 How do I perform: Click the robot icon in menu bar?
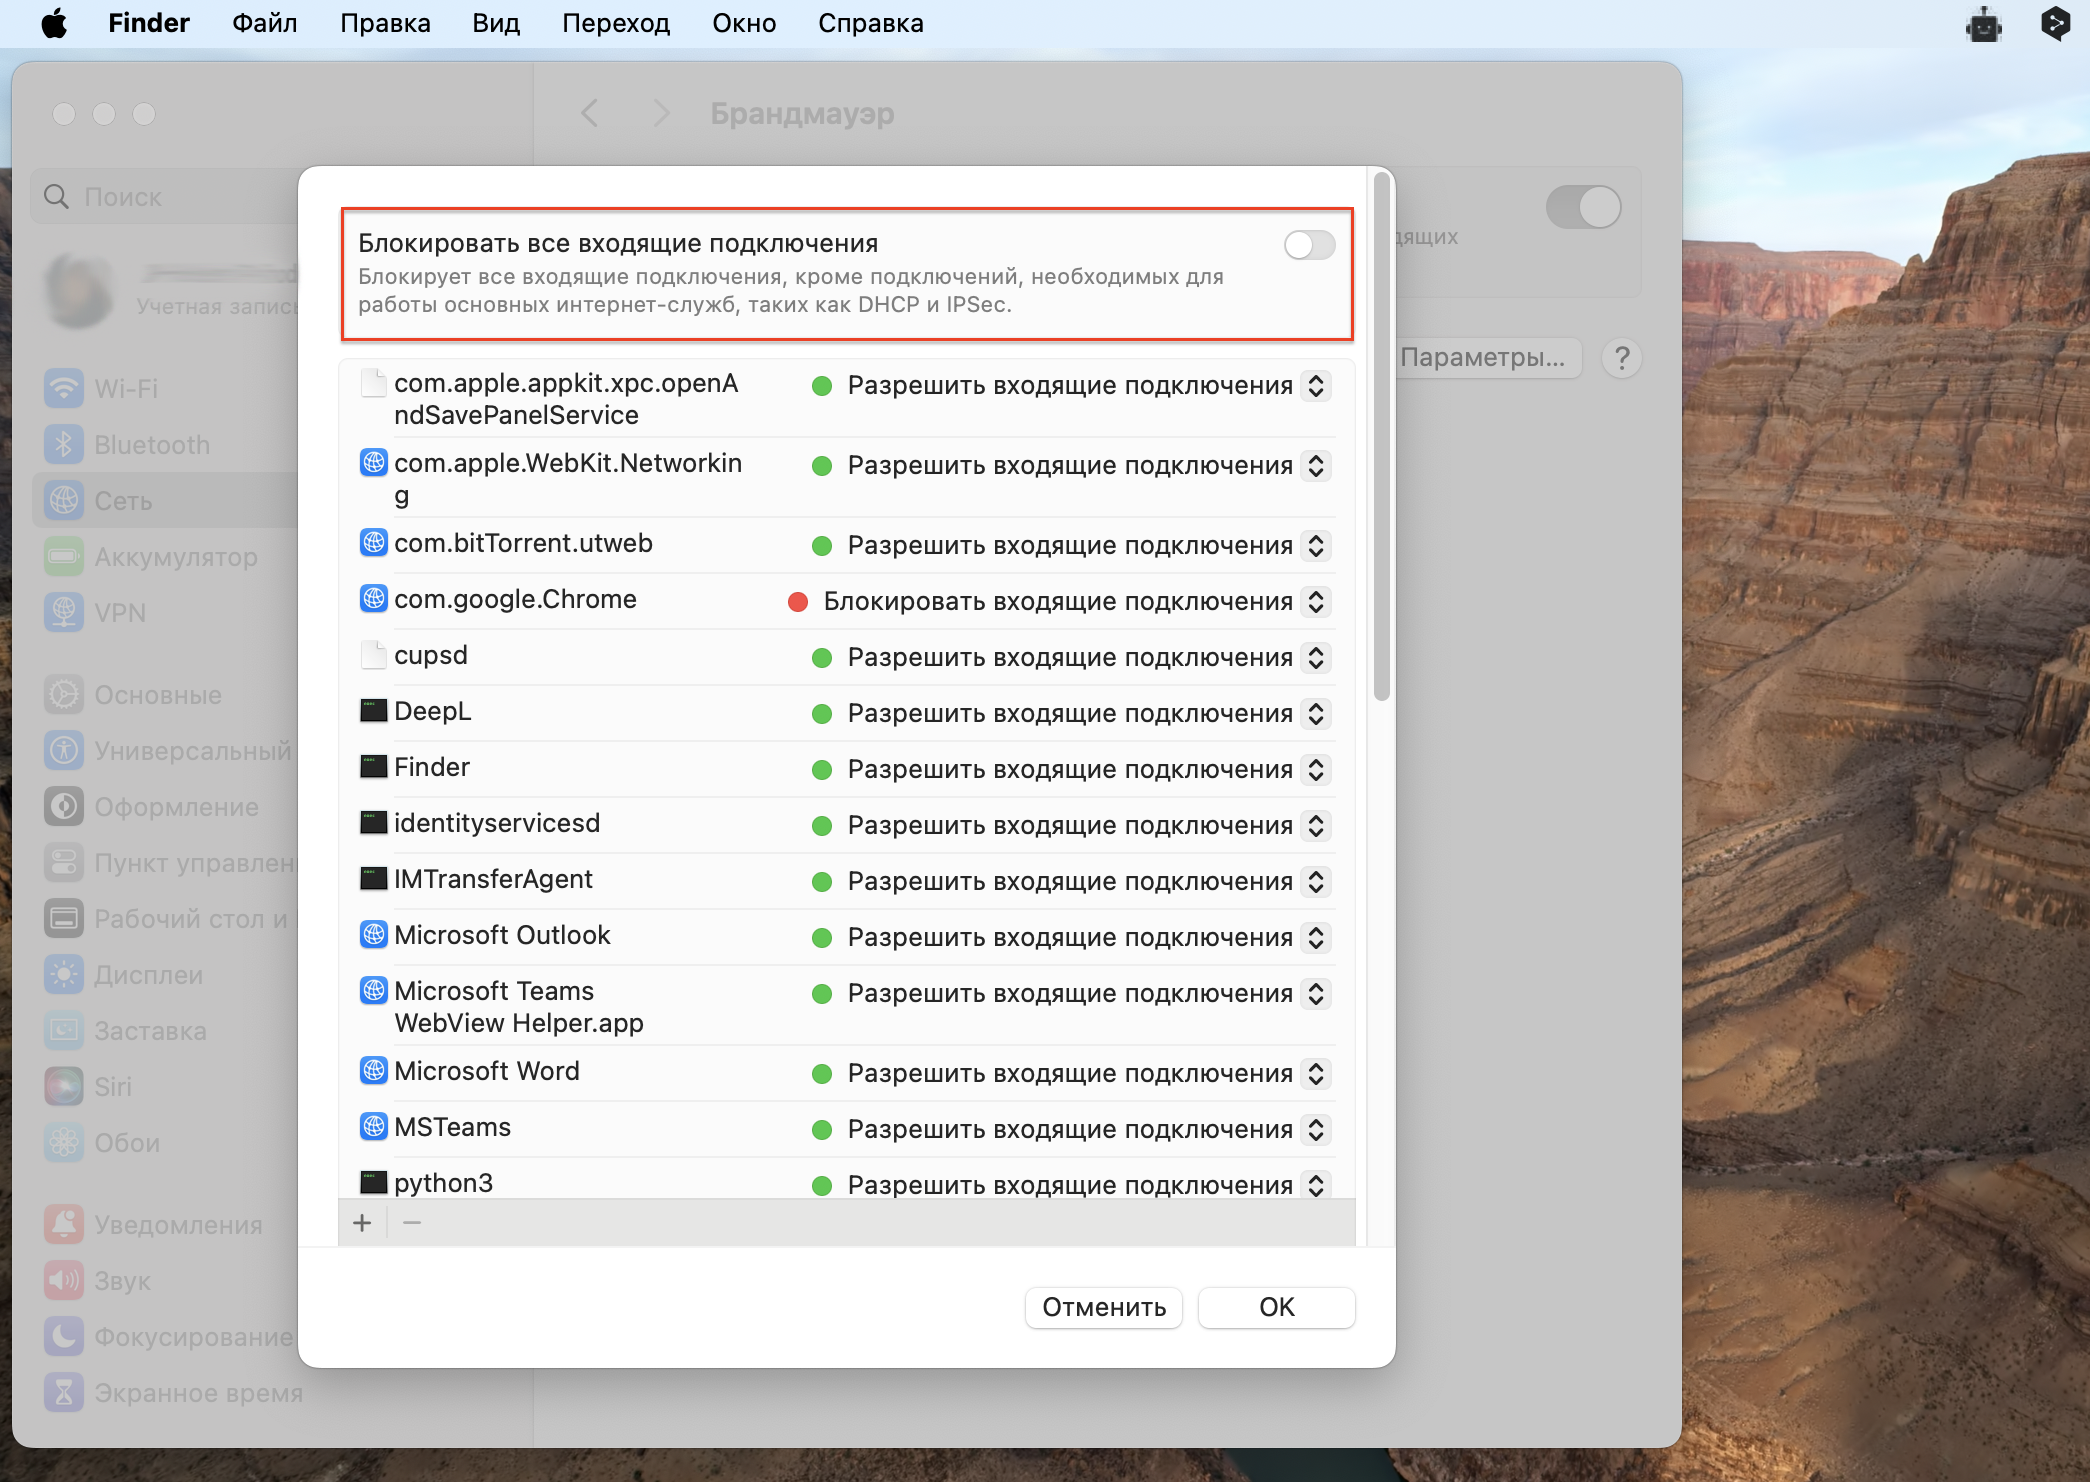(1983, 24)
